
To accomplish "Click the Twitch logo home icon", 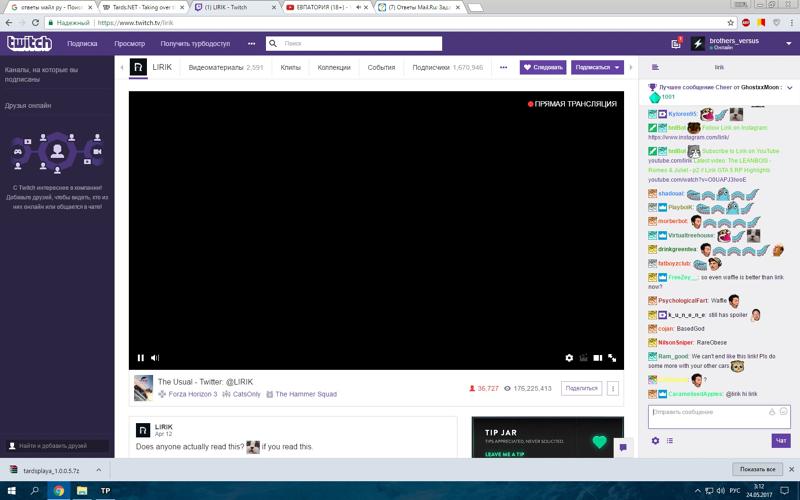I will tap(29, 43).
